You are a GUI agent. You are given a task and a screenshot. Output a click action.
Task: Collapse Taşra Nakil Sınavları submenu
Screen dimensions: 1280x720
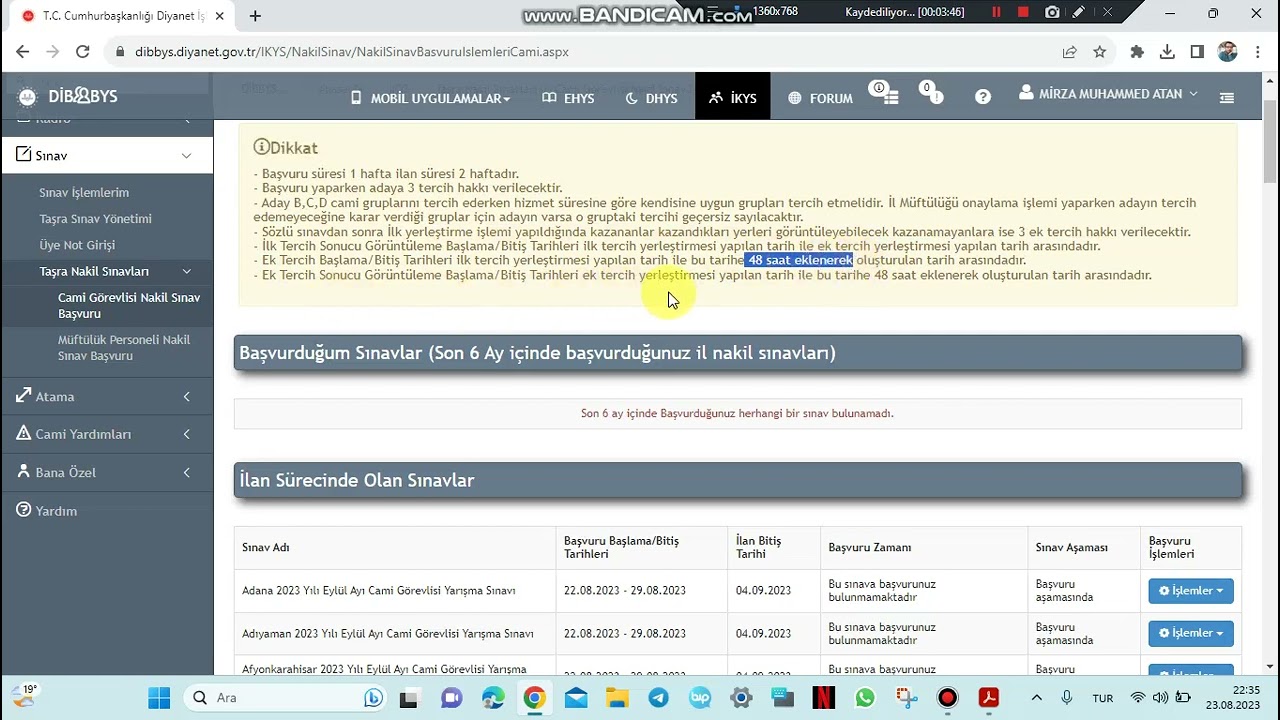pyautogui.click(x=107, y=271)
